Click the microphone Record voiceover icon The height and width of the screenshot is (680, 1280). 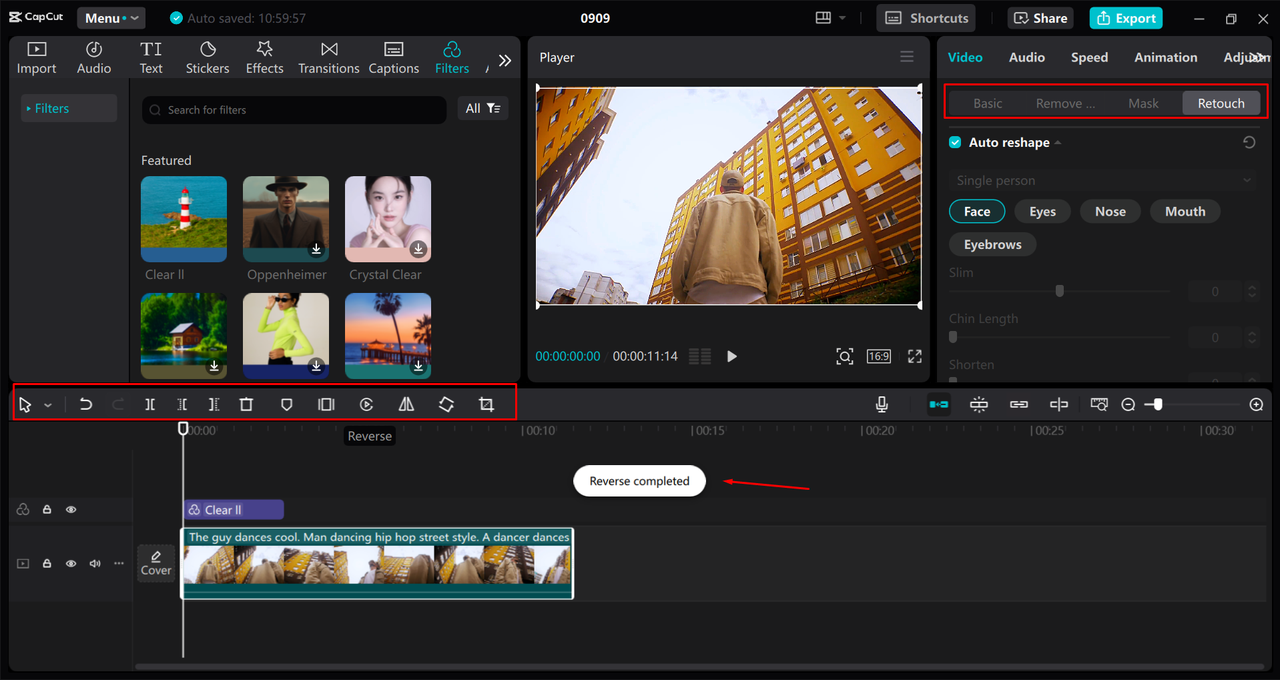point(882,404)
